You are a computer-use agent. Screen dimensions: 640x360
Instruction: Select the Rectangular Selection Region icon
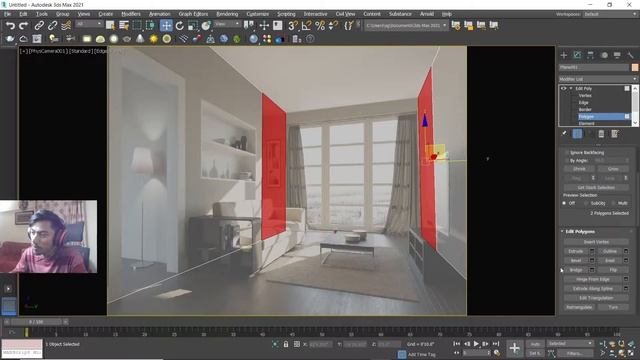[x=137, y=26]
